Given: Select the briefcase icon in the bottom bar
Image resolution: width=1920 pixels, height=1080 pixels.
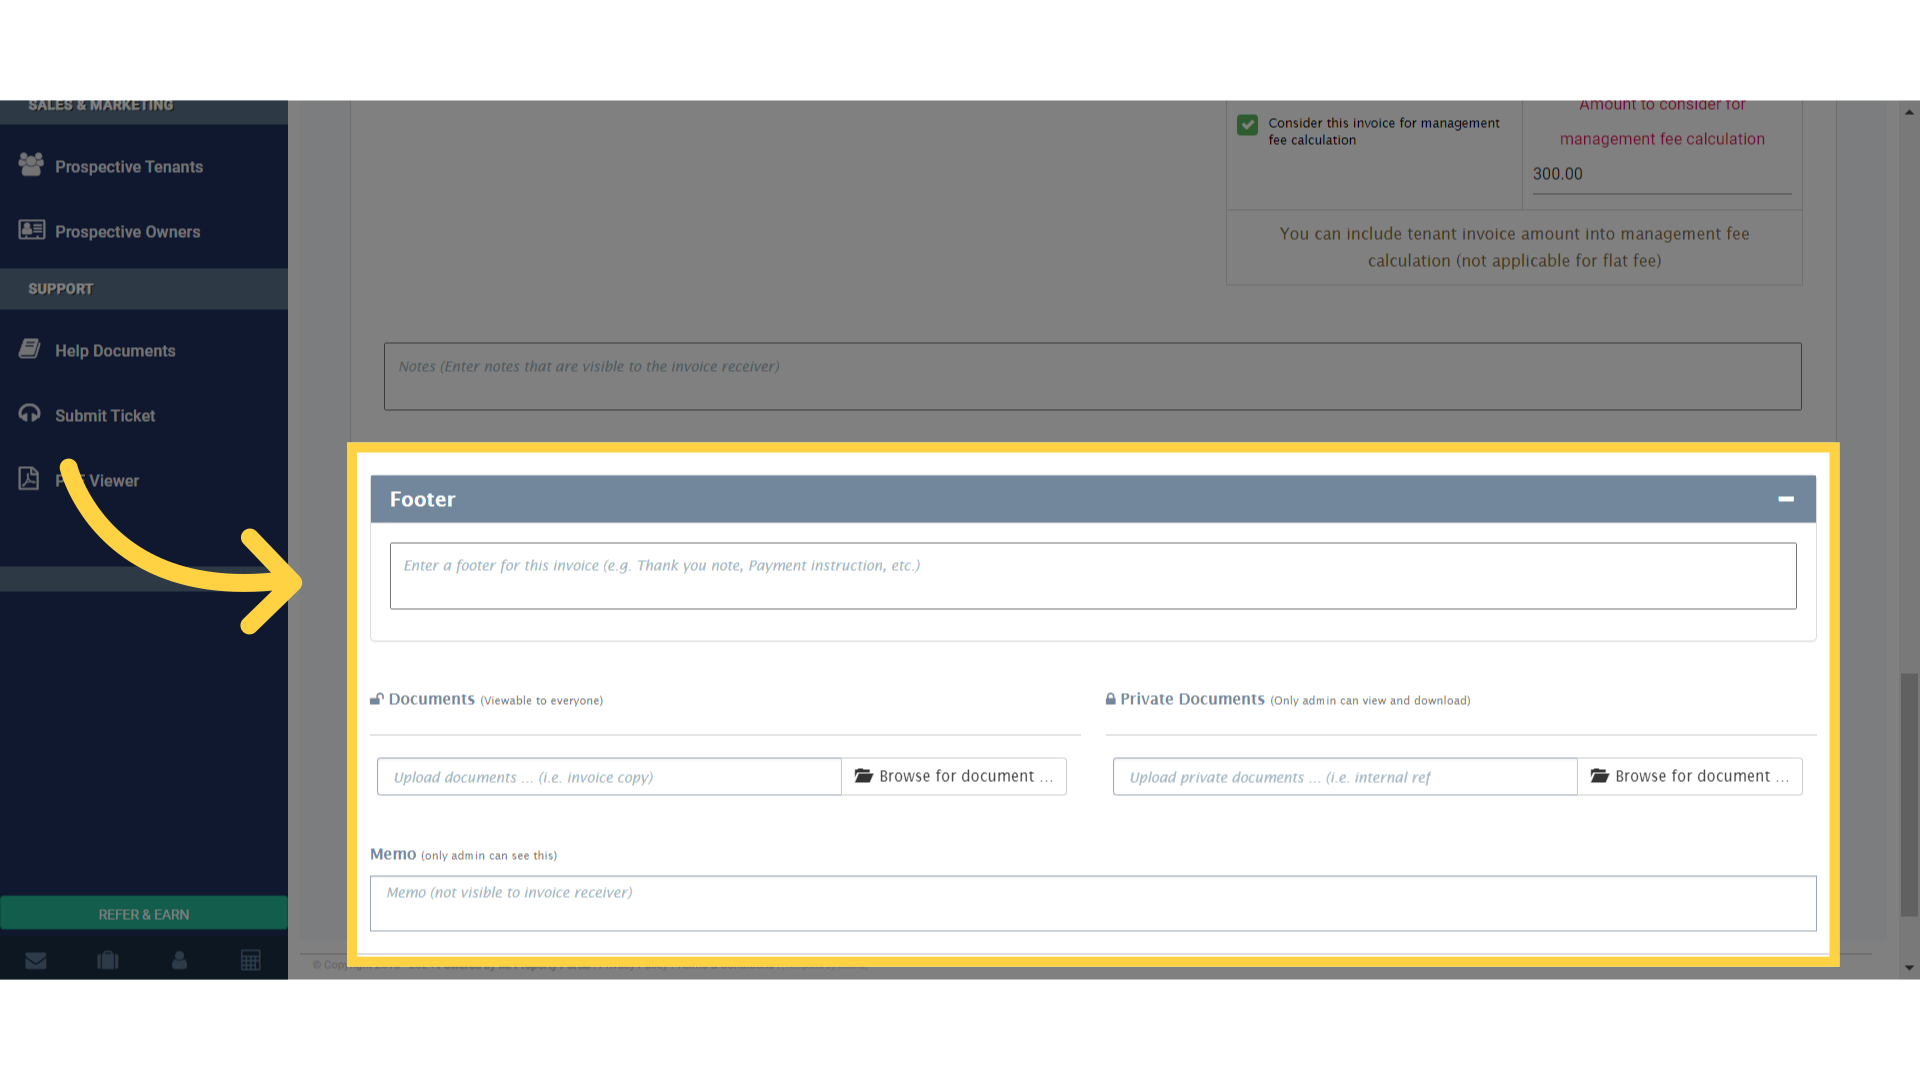Looking at the screenshot, I should 108,960.
